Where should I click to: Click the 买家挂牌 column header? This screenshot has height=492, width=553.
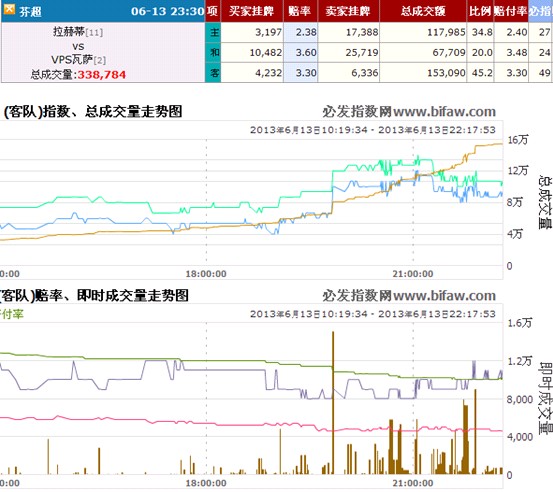point(251,11)
